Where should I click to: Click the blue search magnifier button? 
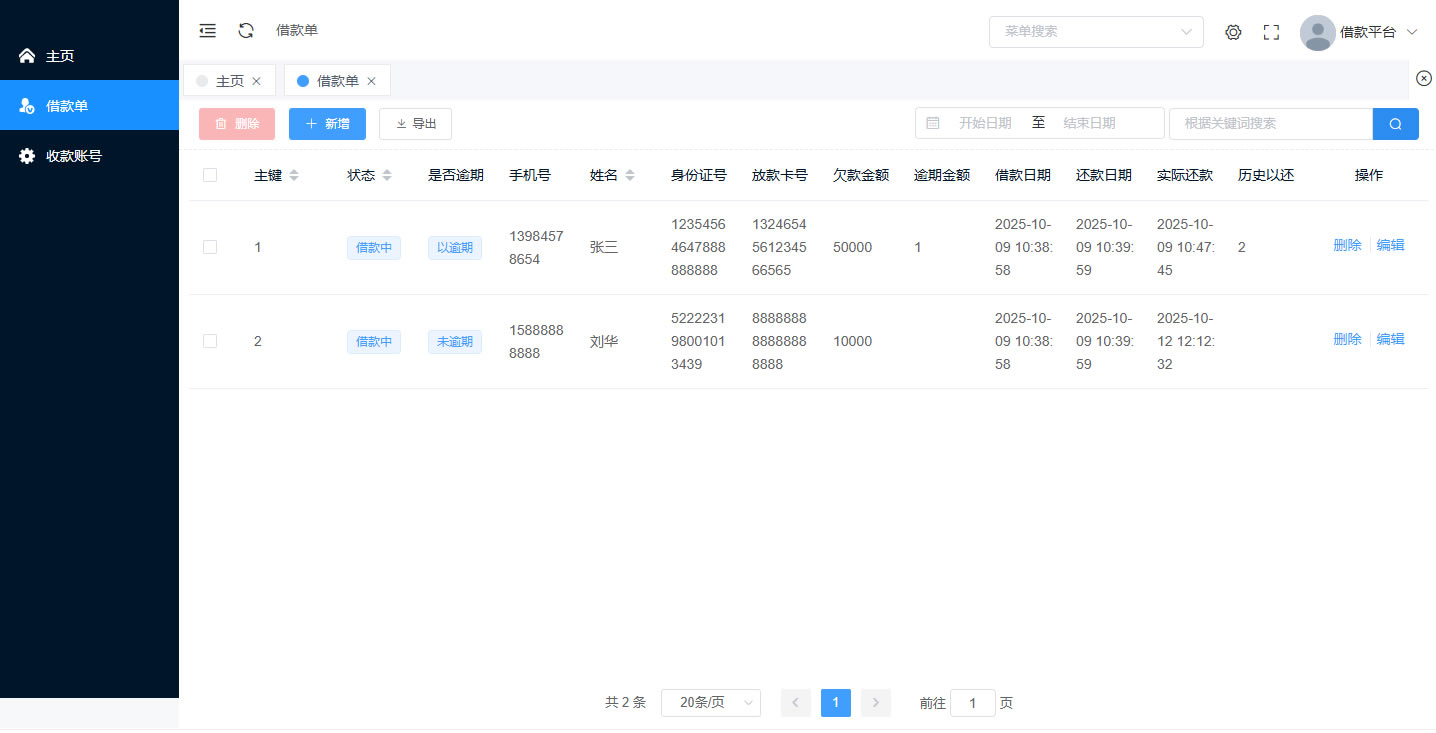(x=1395, y=124)
